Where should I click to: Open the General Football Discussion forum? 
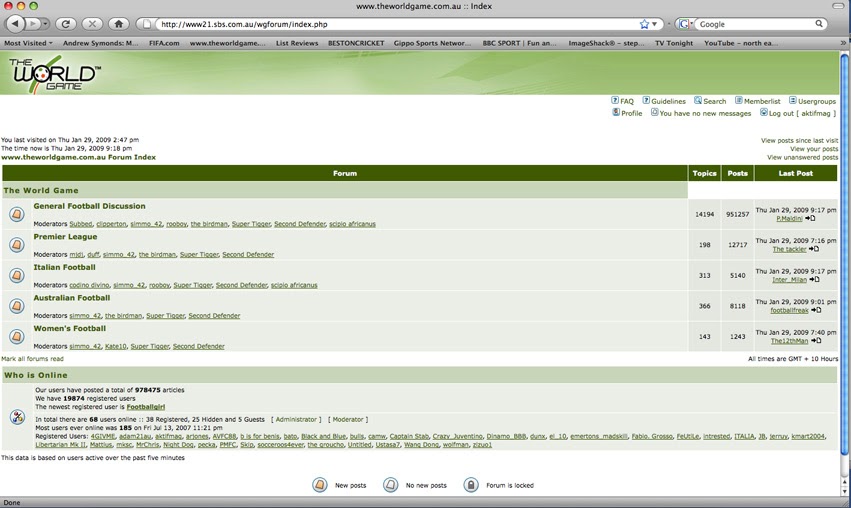(x=90, y=206)
